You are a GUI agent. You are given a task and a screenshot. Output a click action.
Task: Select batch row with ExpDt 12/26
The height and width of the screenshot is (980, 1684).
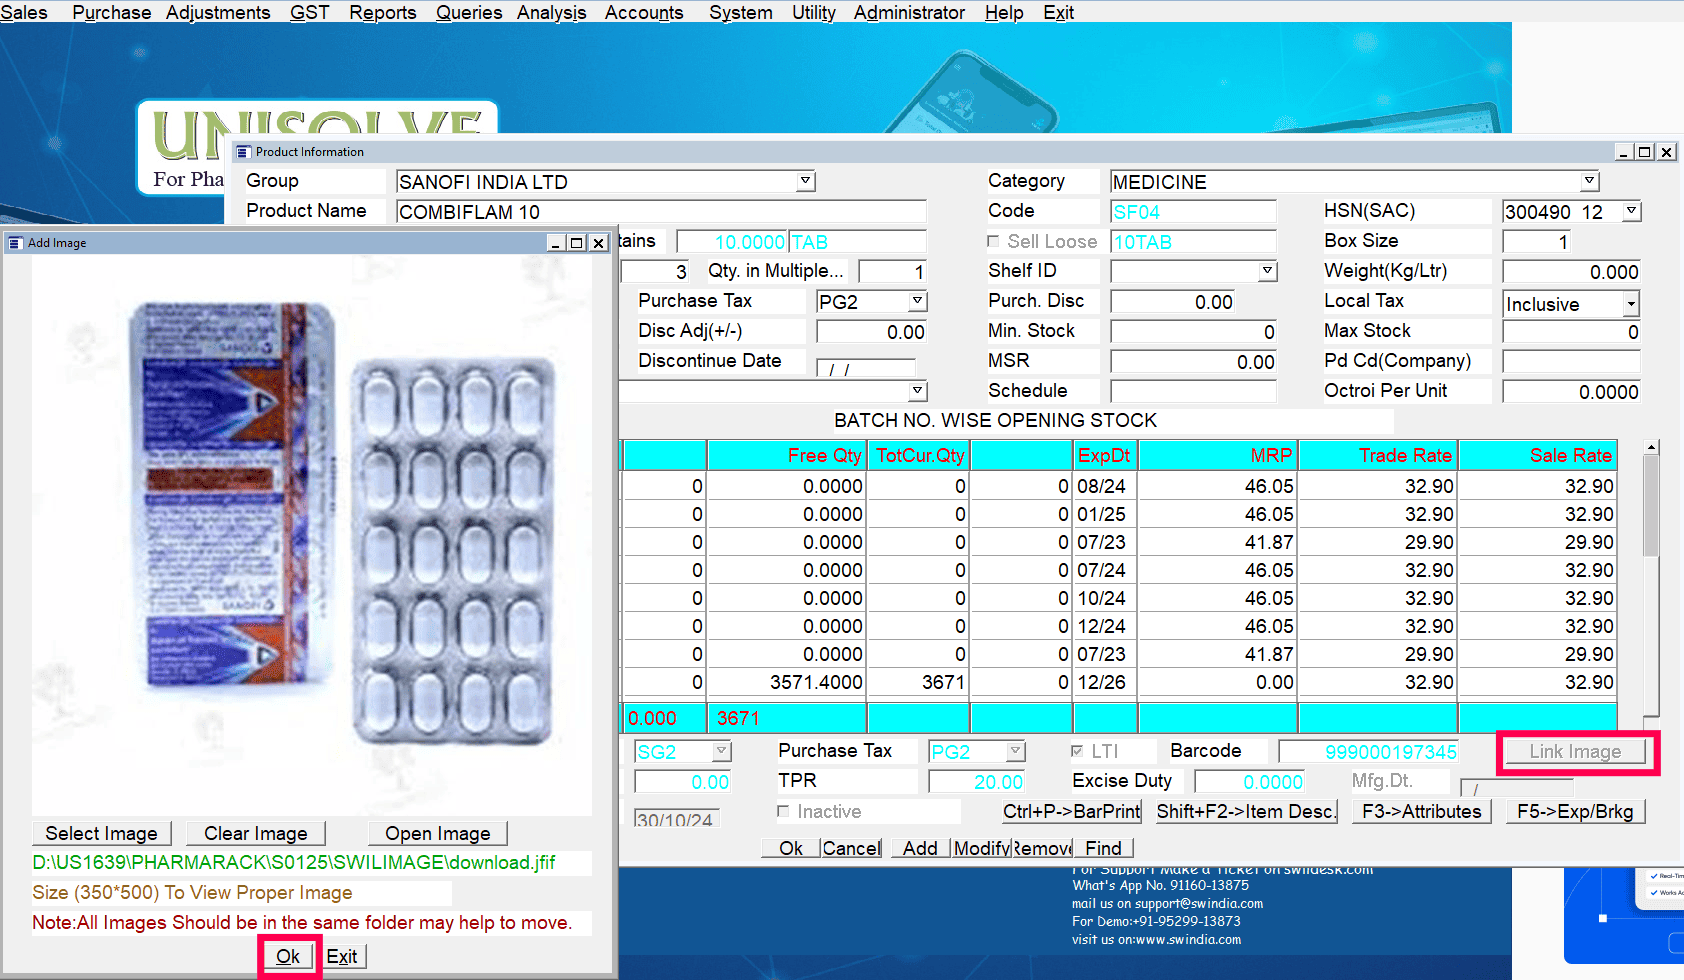1118,682
